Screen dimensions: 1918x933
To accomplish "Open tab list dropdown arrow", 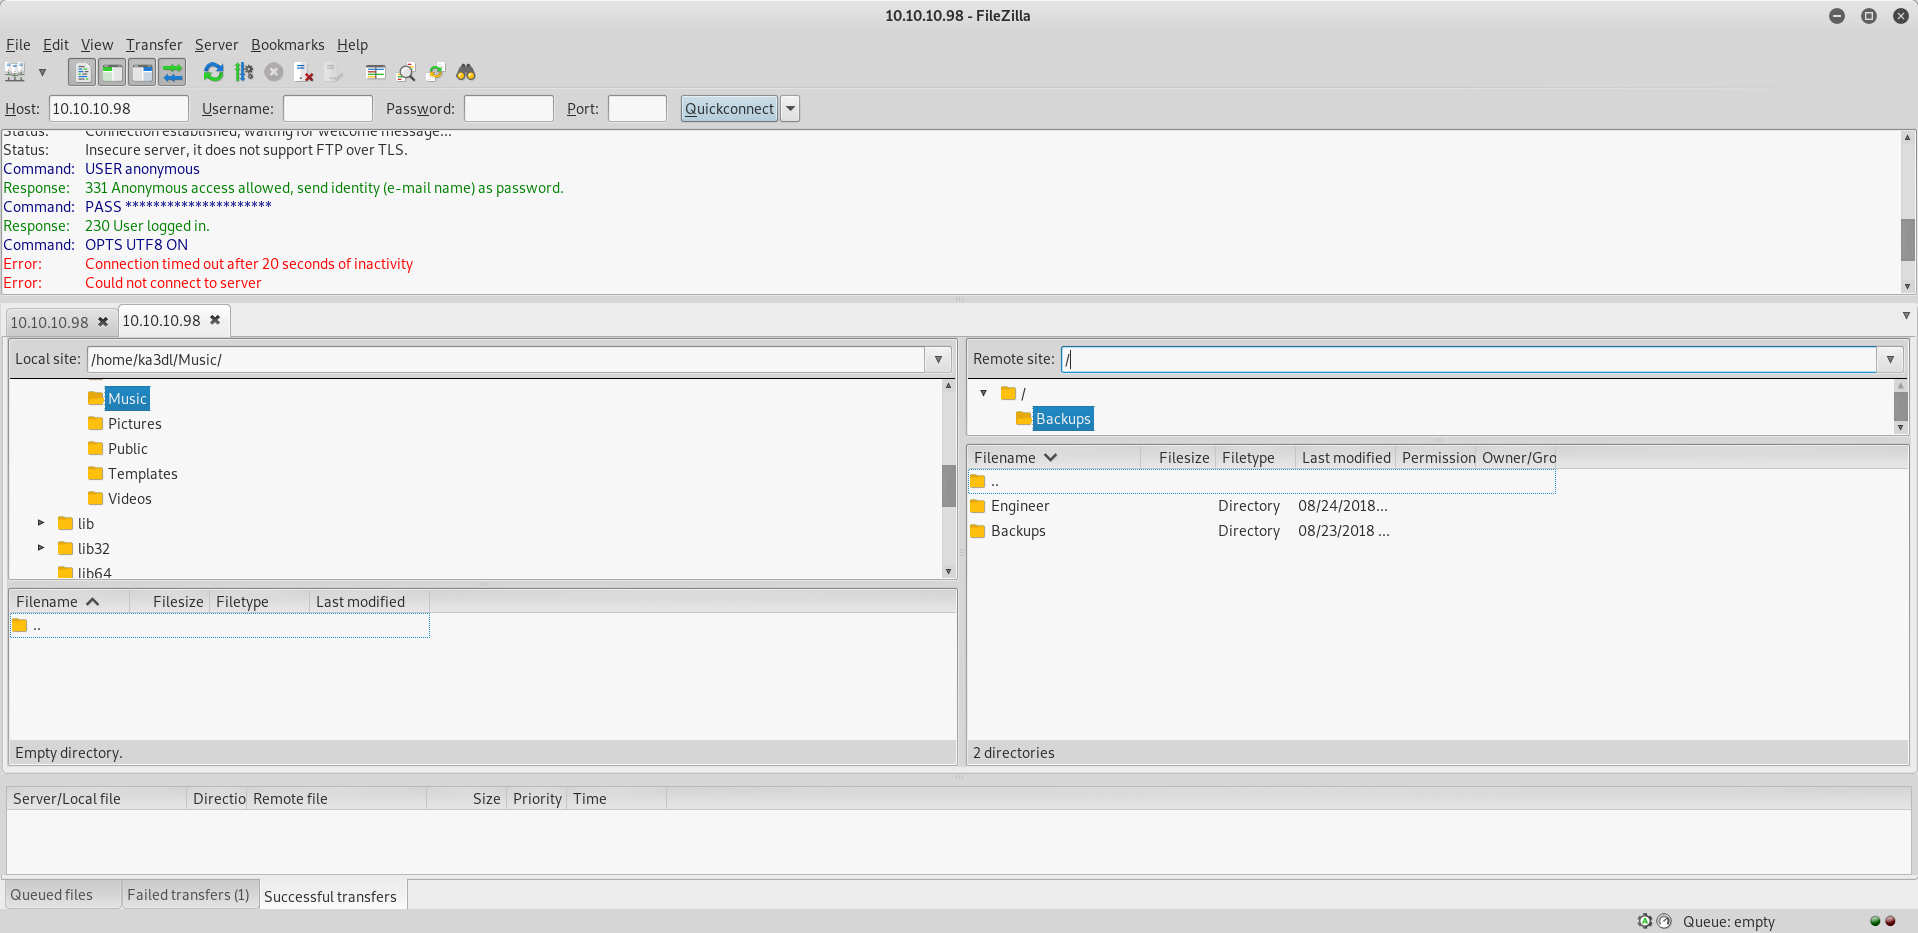I will tap(1906, 315).
